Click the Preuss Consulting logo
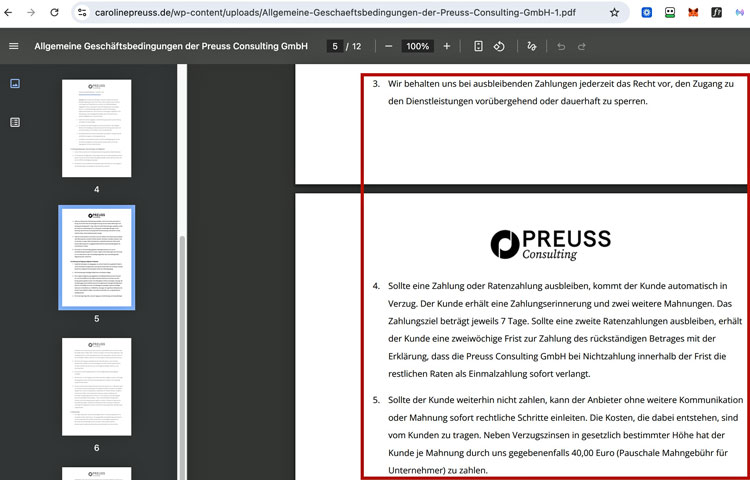 (551, 244)
